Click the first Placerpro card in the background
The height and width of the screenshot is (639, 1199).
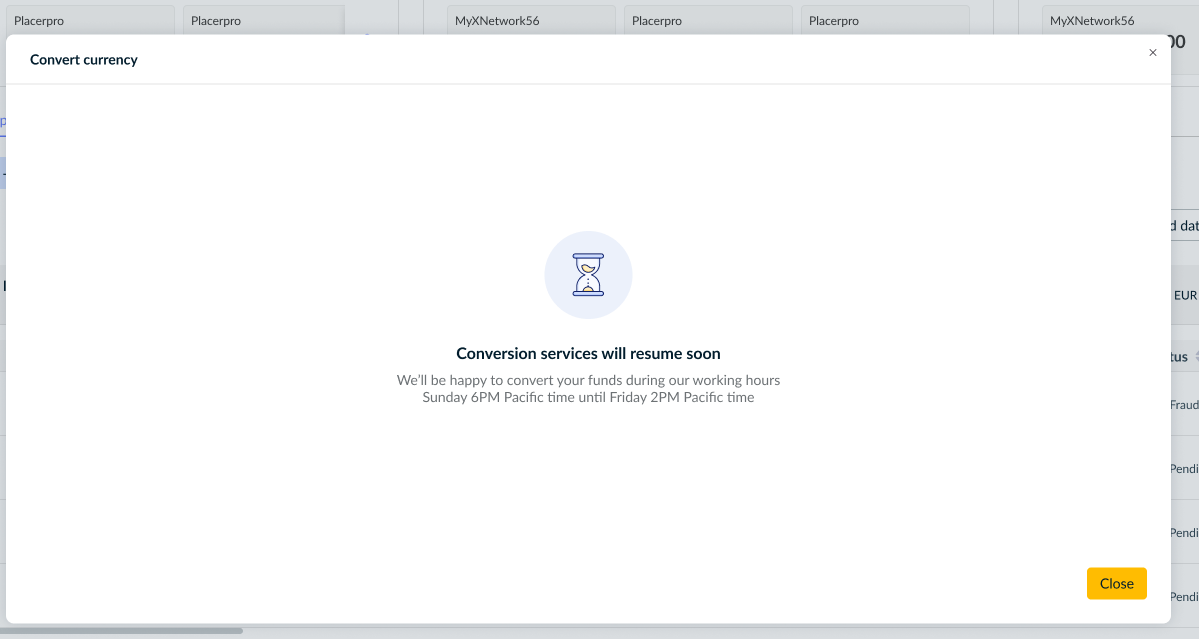coord(90,21)
